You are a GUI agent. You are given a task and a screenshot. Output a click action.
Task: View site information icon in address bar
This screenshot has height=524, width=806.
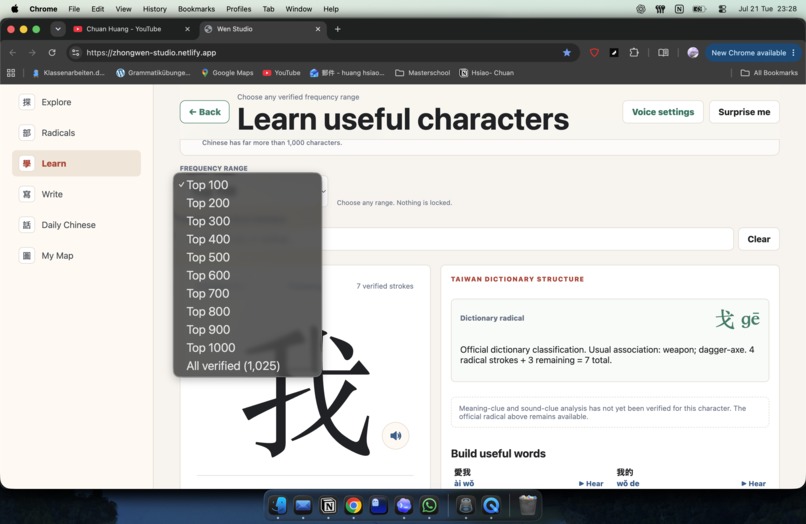pyautogui.click(x=76, y=52)
